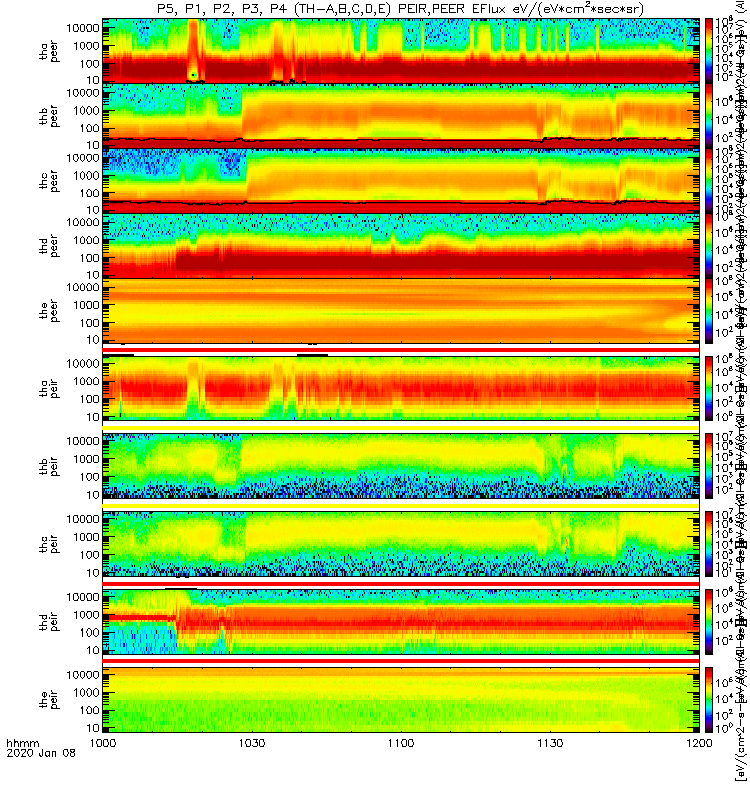Select the 'thd peir' panel label
The height and width of the screenshot is (800, 750).
point(49,621)
